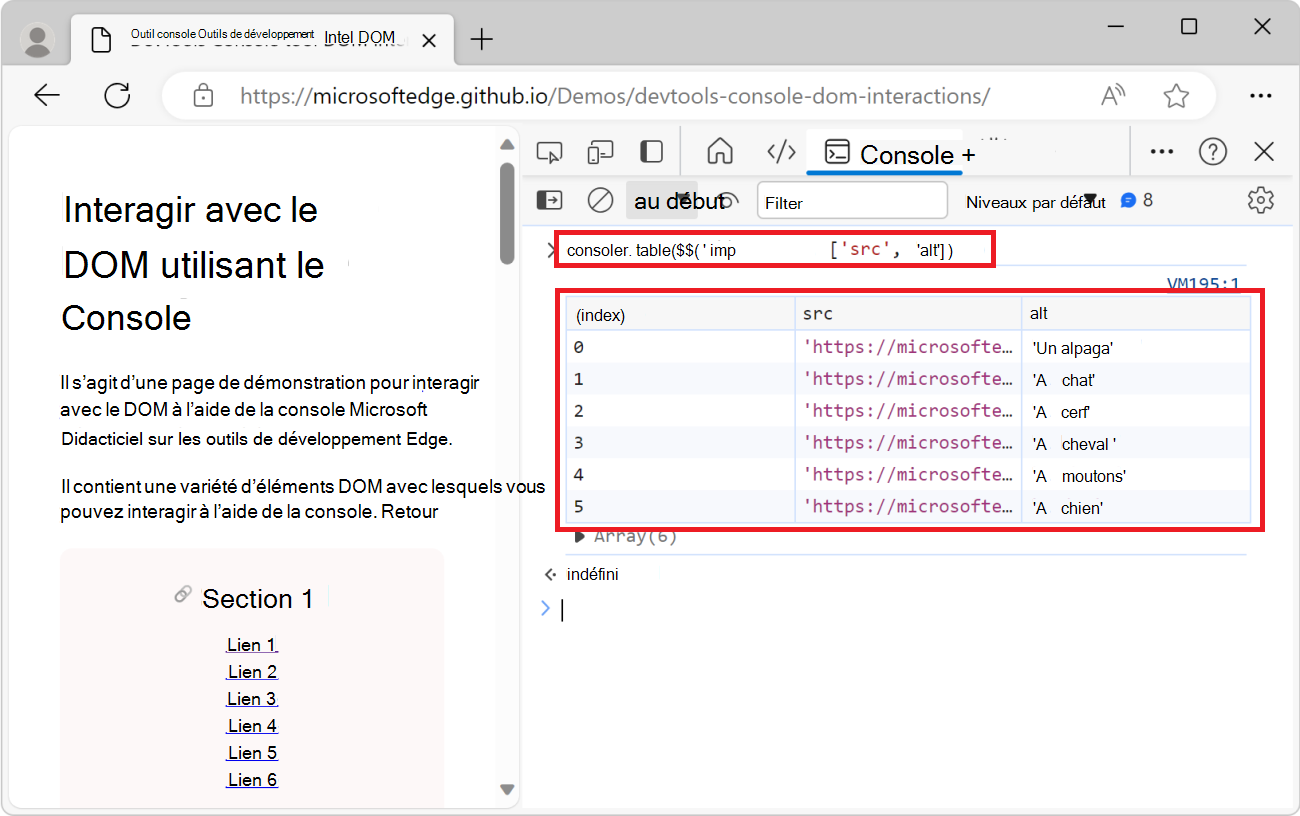Click the DevTools help question mark
1300x816 pixels.
pos(1213,151)
